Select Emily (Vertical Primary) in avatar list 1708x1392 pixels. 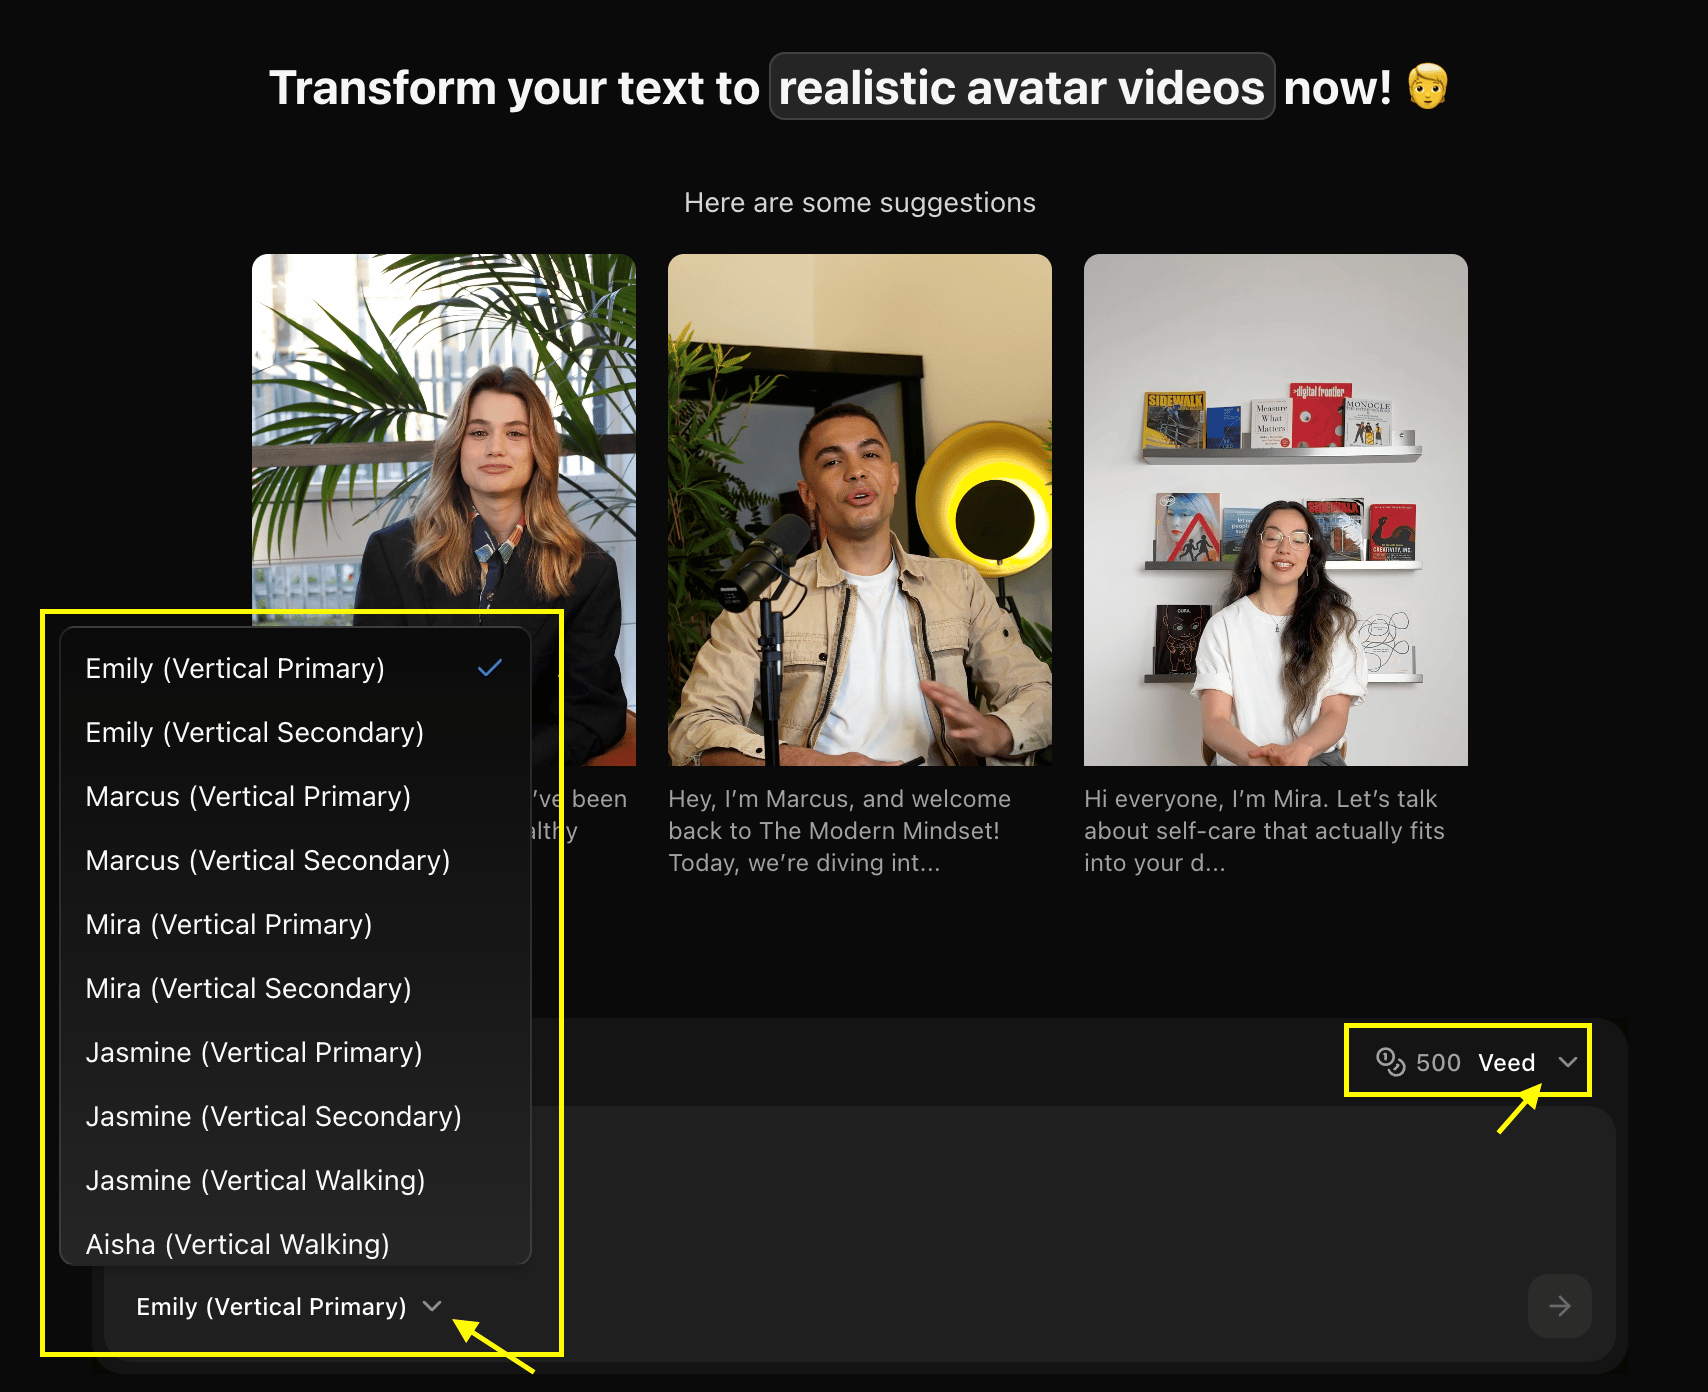295,668
